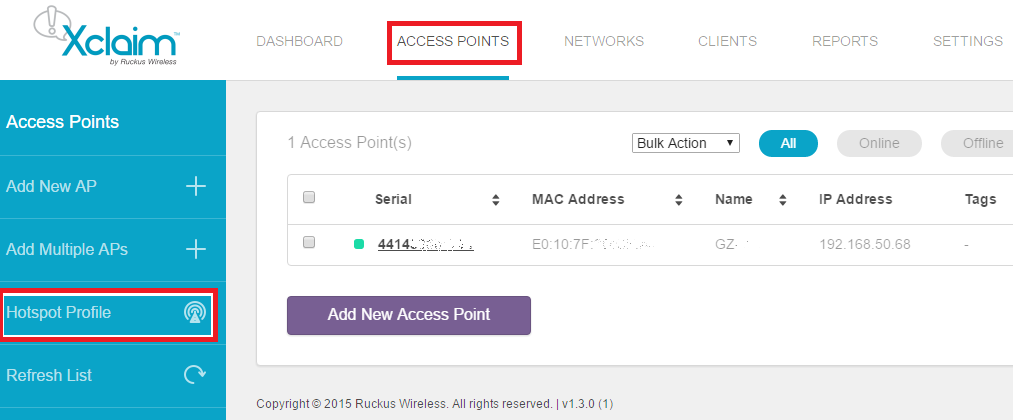Image resolution: width=1013 pixels, height=420 pixels.
Task: Open the access point serial number link
Action: coord(426,244)
